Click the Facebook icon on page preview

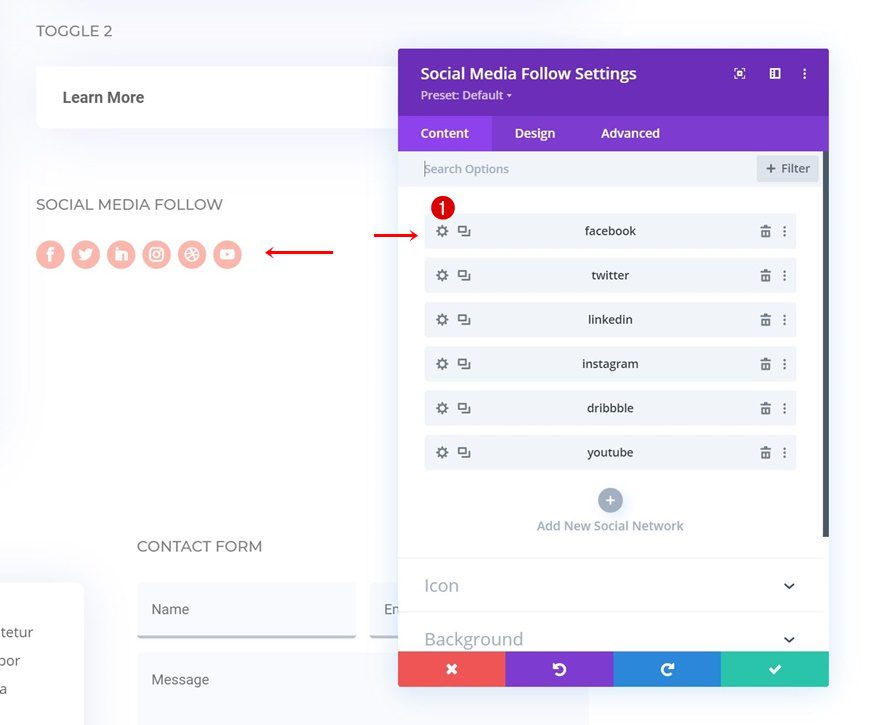pos(51,255)
